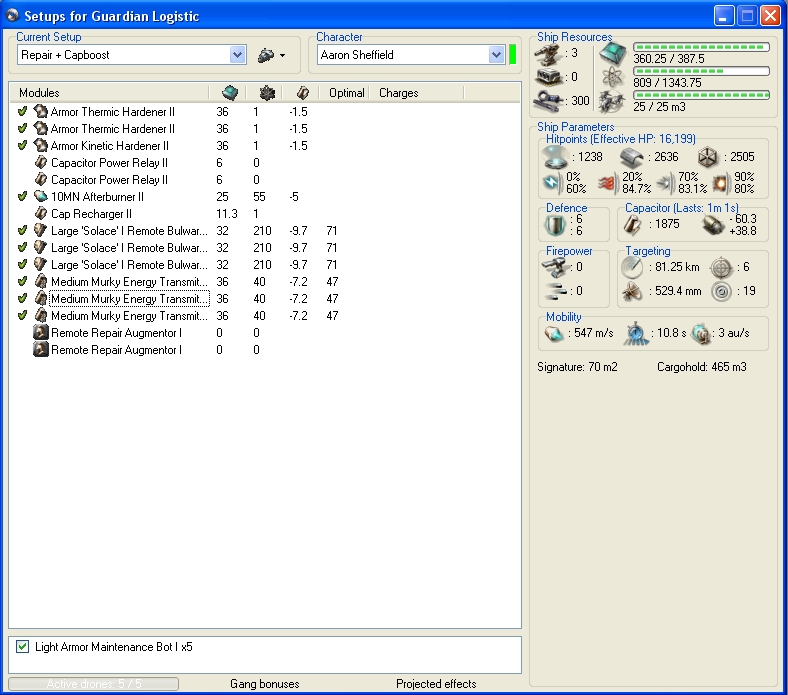This screenshot has width=788, height=695.
Task: Toggle the last Large 'Solace' Remote Bulwark checkmark
Action: [x=22, y=265]
